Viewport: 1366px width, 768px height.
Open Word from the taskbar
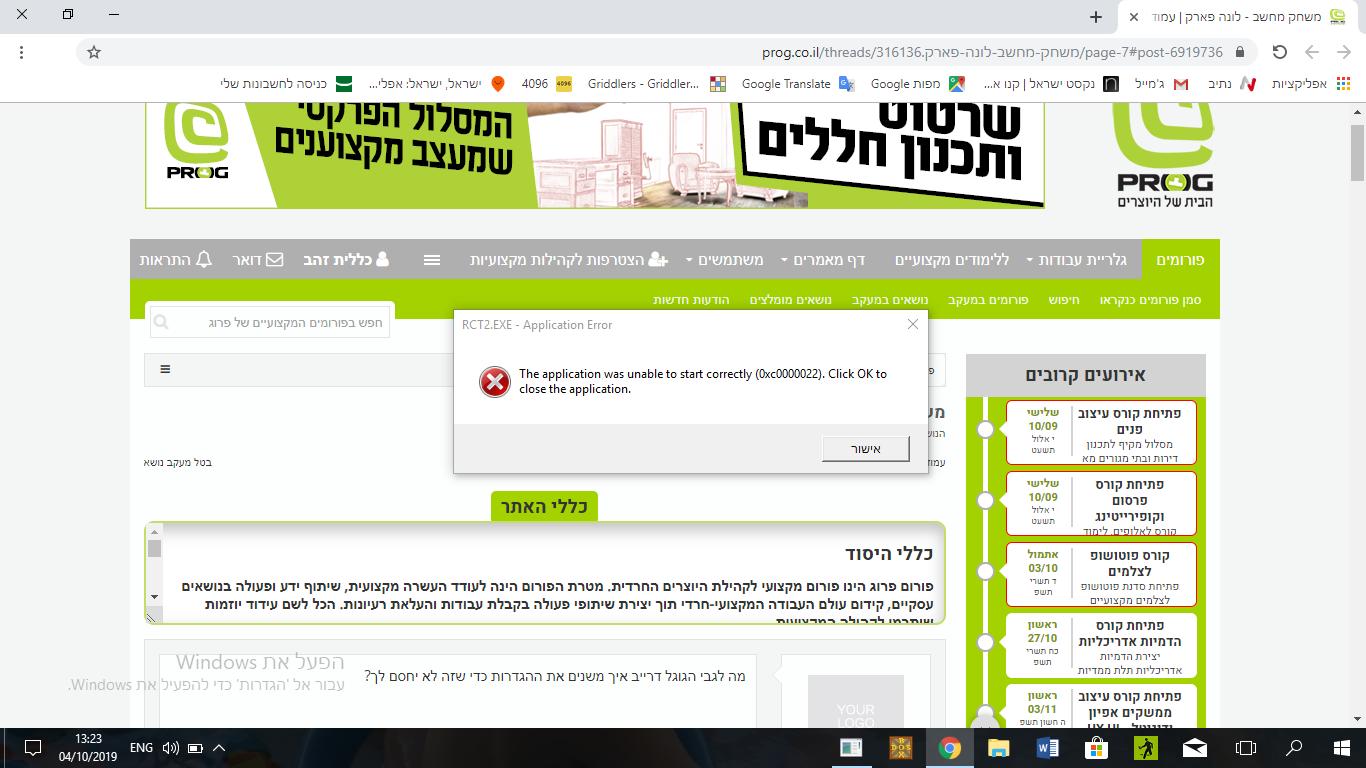coord(1048,748)
